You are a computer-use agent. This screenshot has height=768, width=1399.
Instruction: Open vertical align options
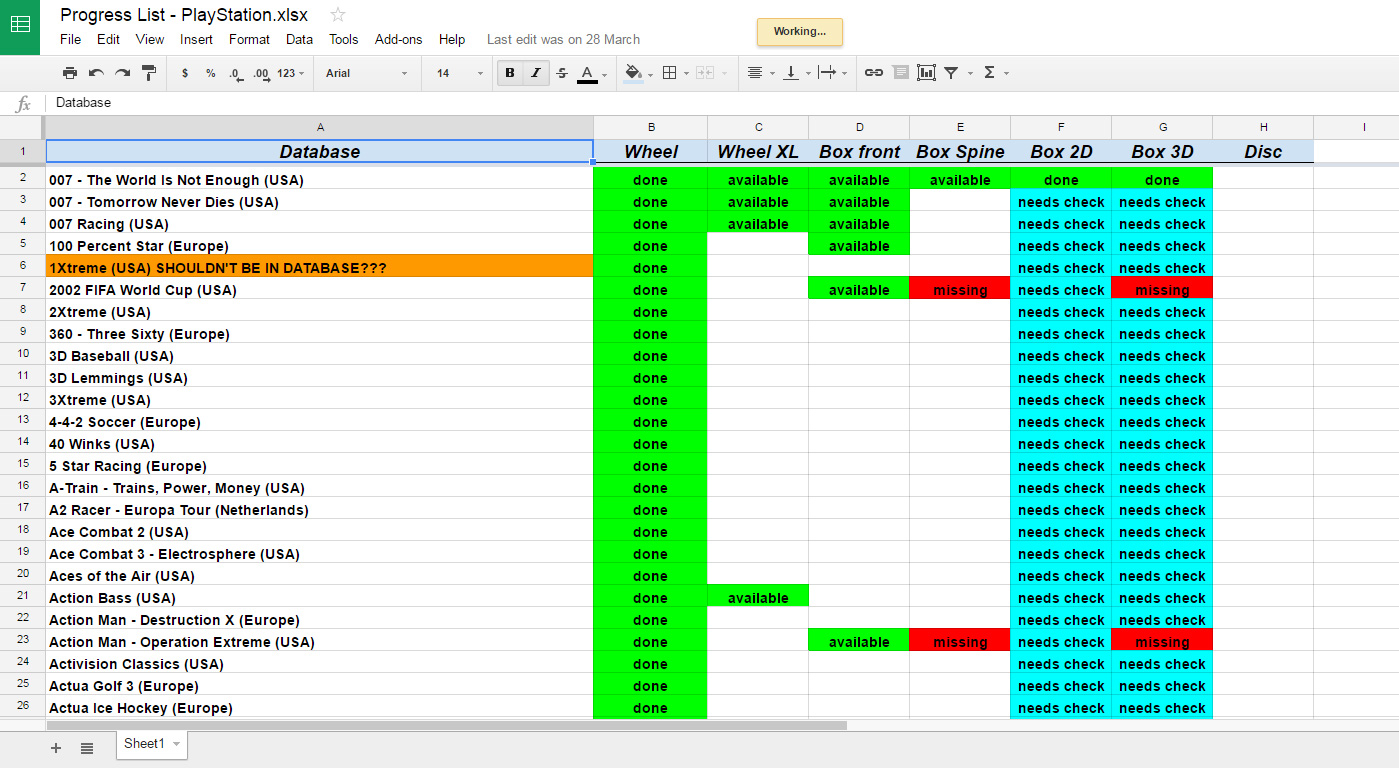(x=795, y=73)
